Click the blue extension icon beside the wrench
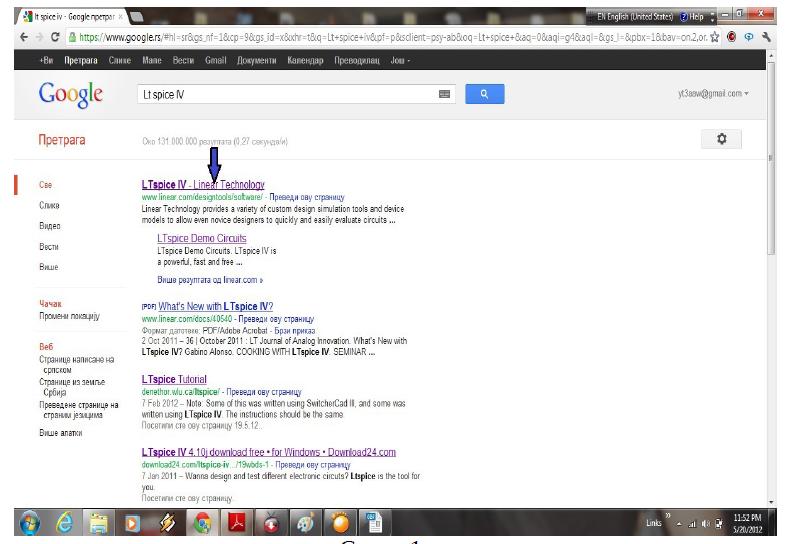The width and height of the screenshot is (792, 544). point(749,37)
